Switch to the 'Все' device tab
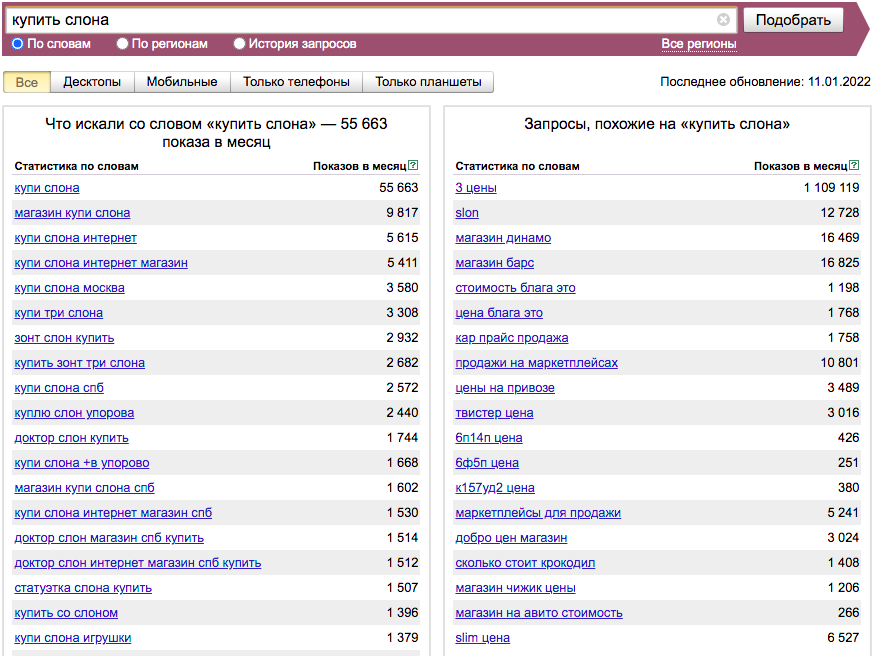 coord(27,82)
